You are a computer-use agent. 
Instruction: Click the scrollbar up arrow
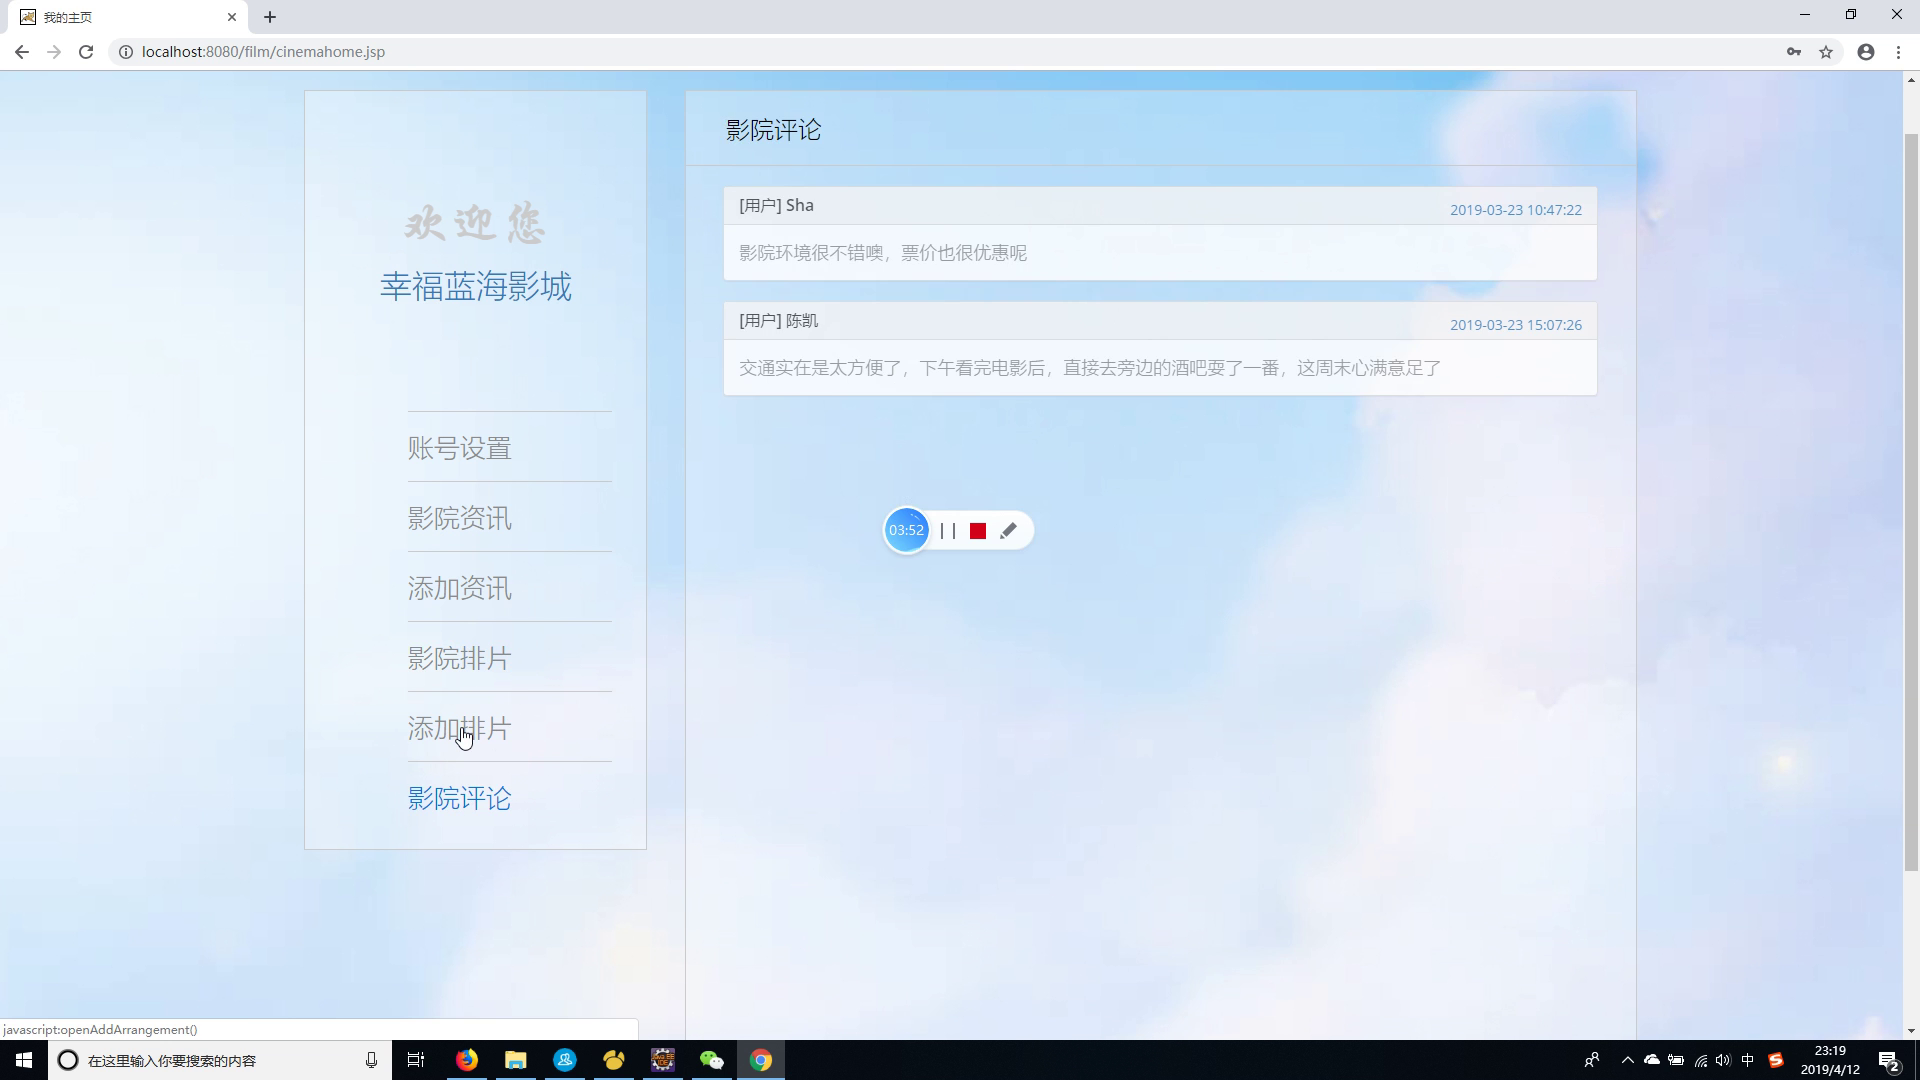click(x=1911, y=78)
